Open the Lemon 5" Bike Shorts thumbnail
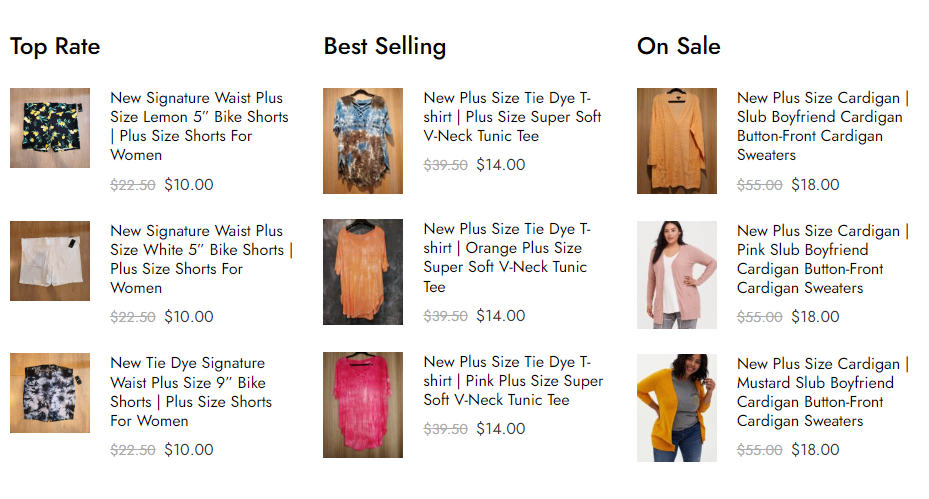929x499 pixels. [50, 128]
